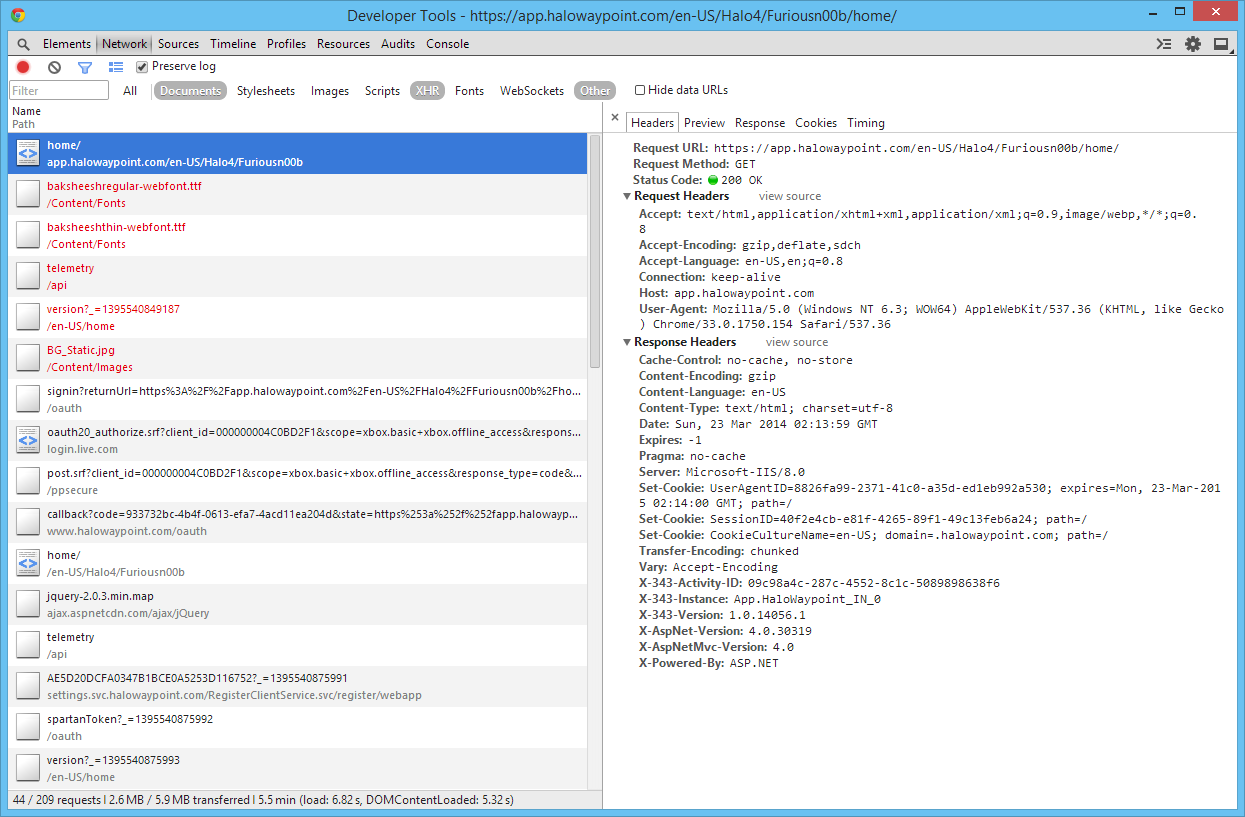Enable Hide data URLs checkbox
This screenshot has height=817, width=1245.
pos(640,90)
